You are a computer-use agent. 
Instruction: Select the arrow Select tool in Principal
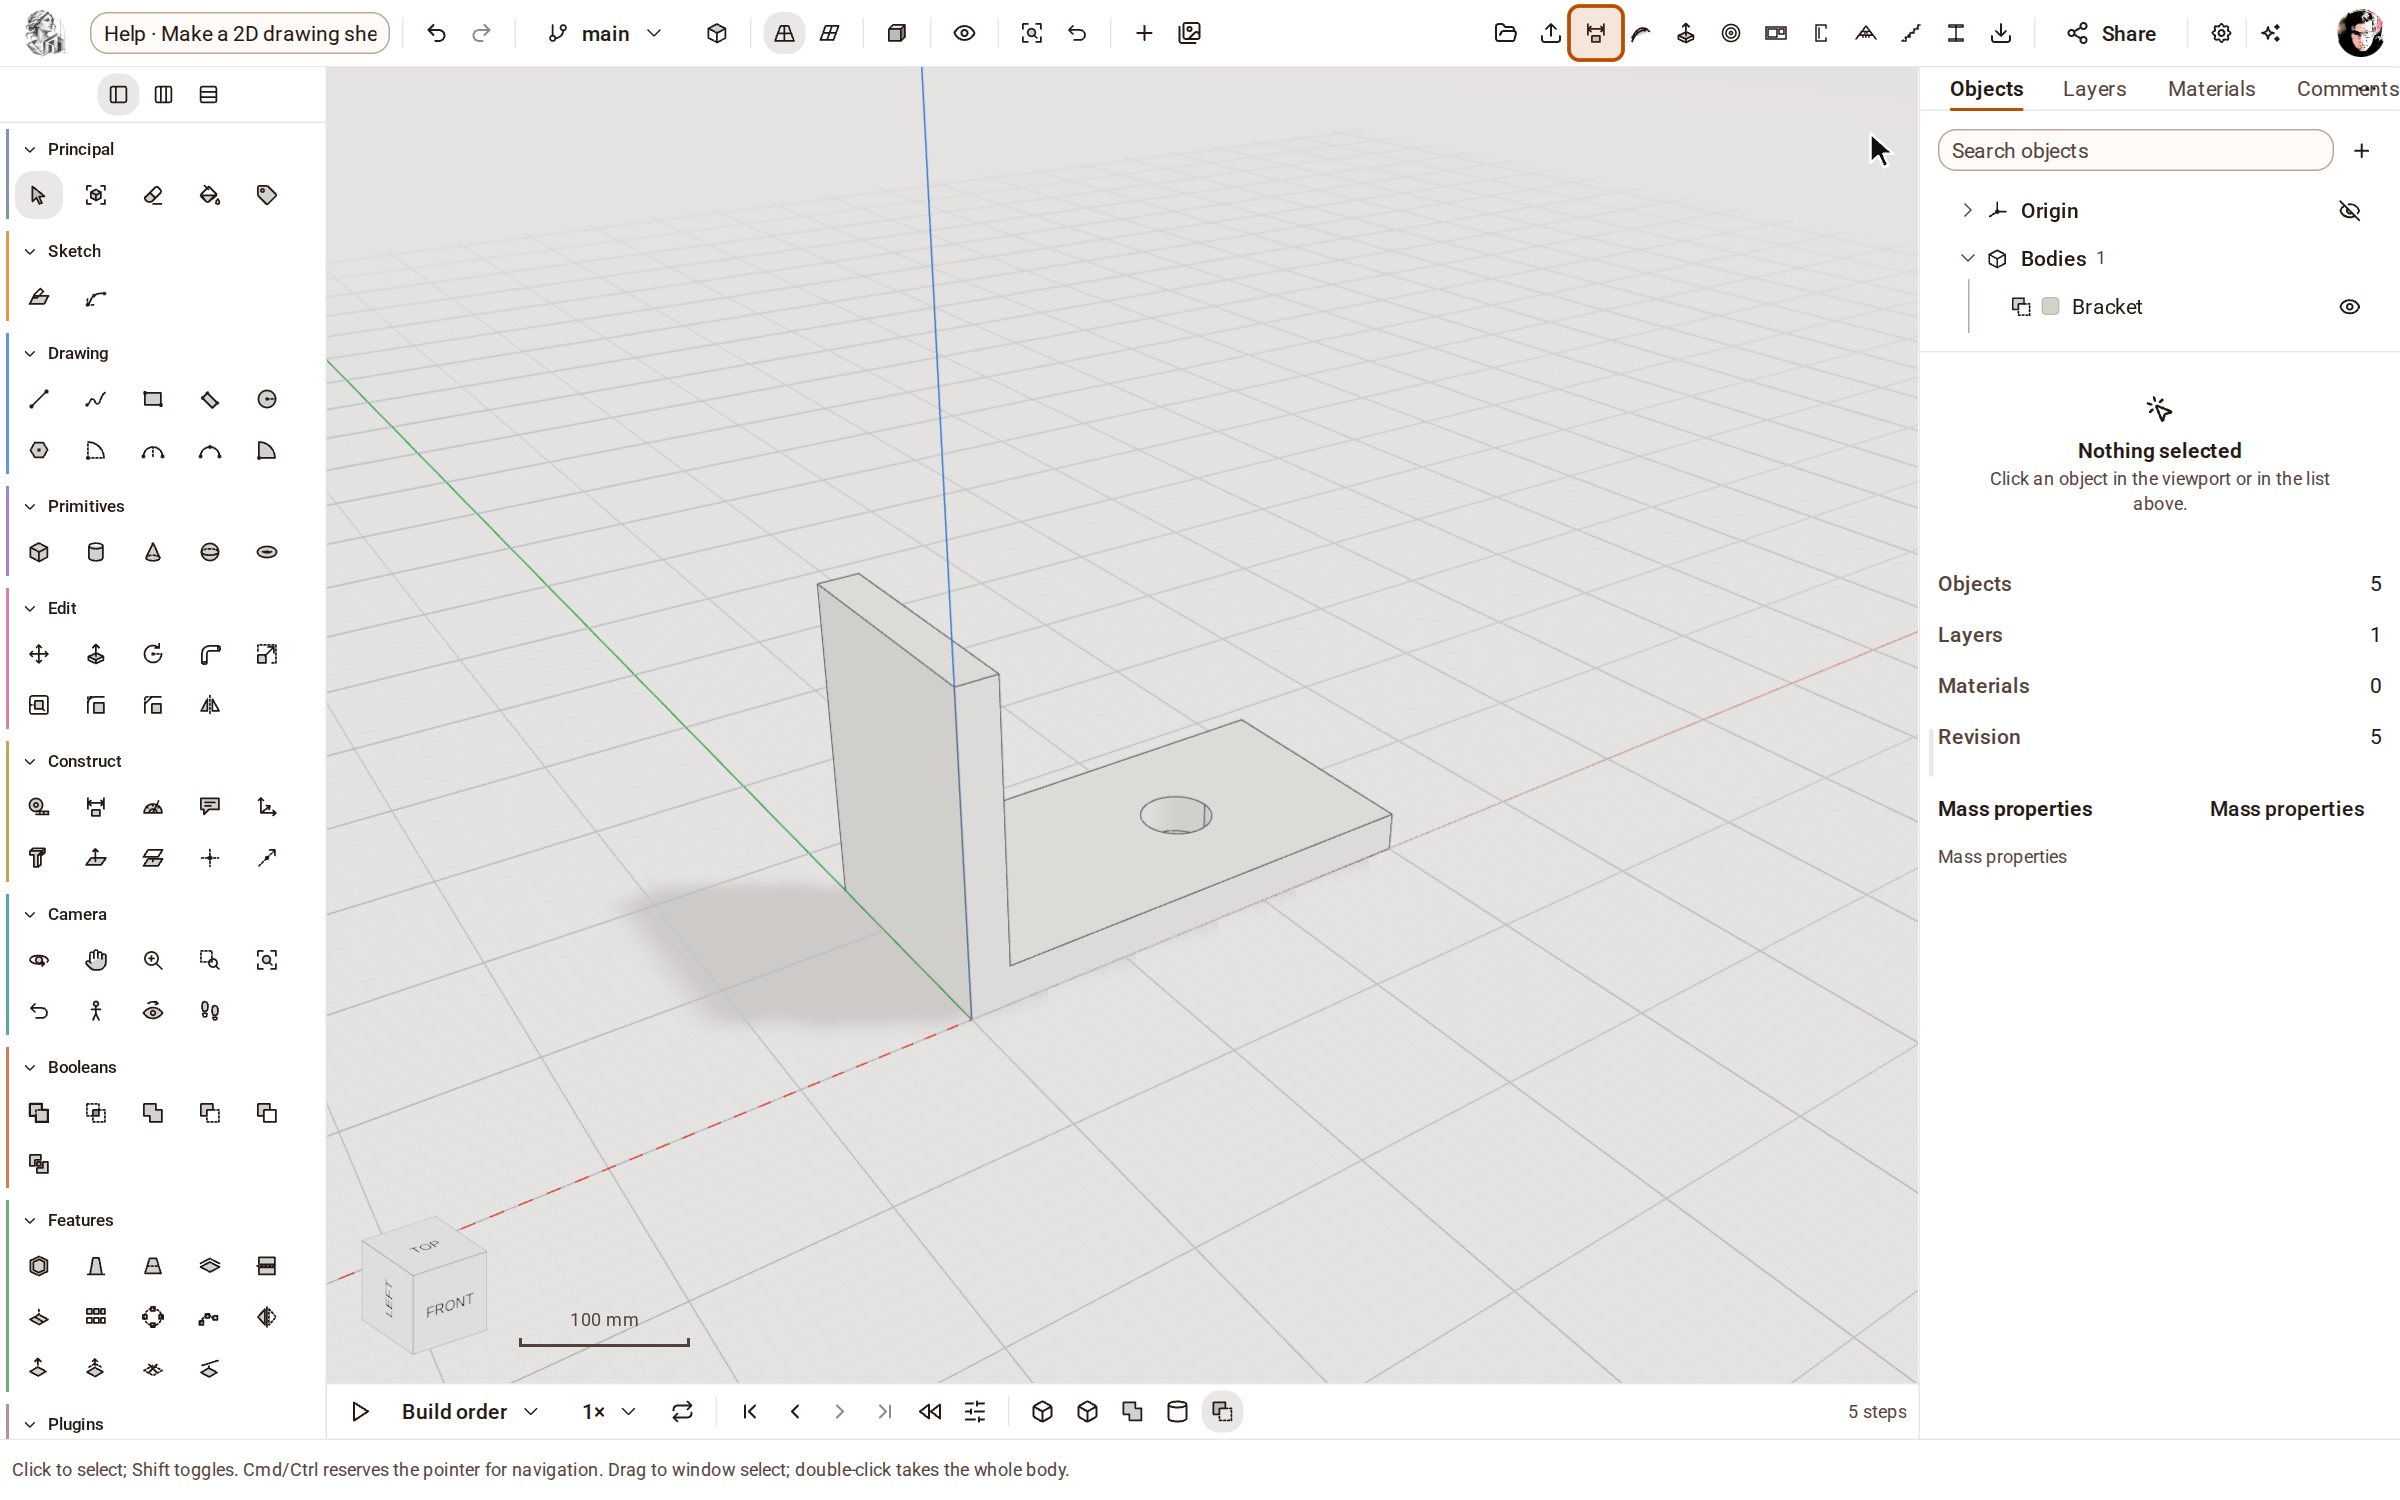click(x=39, y=195)
